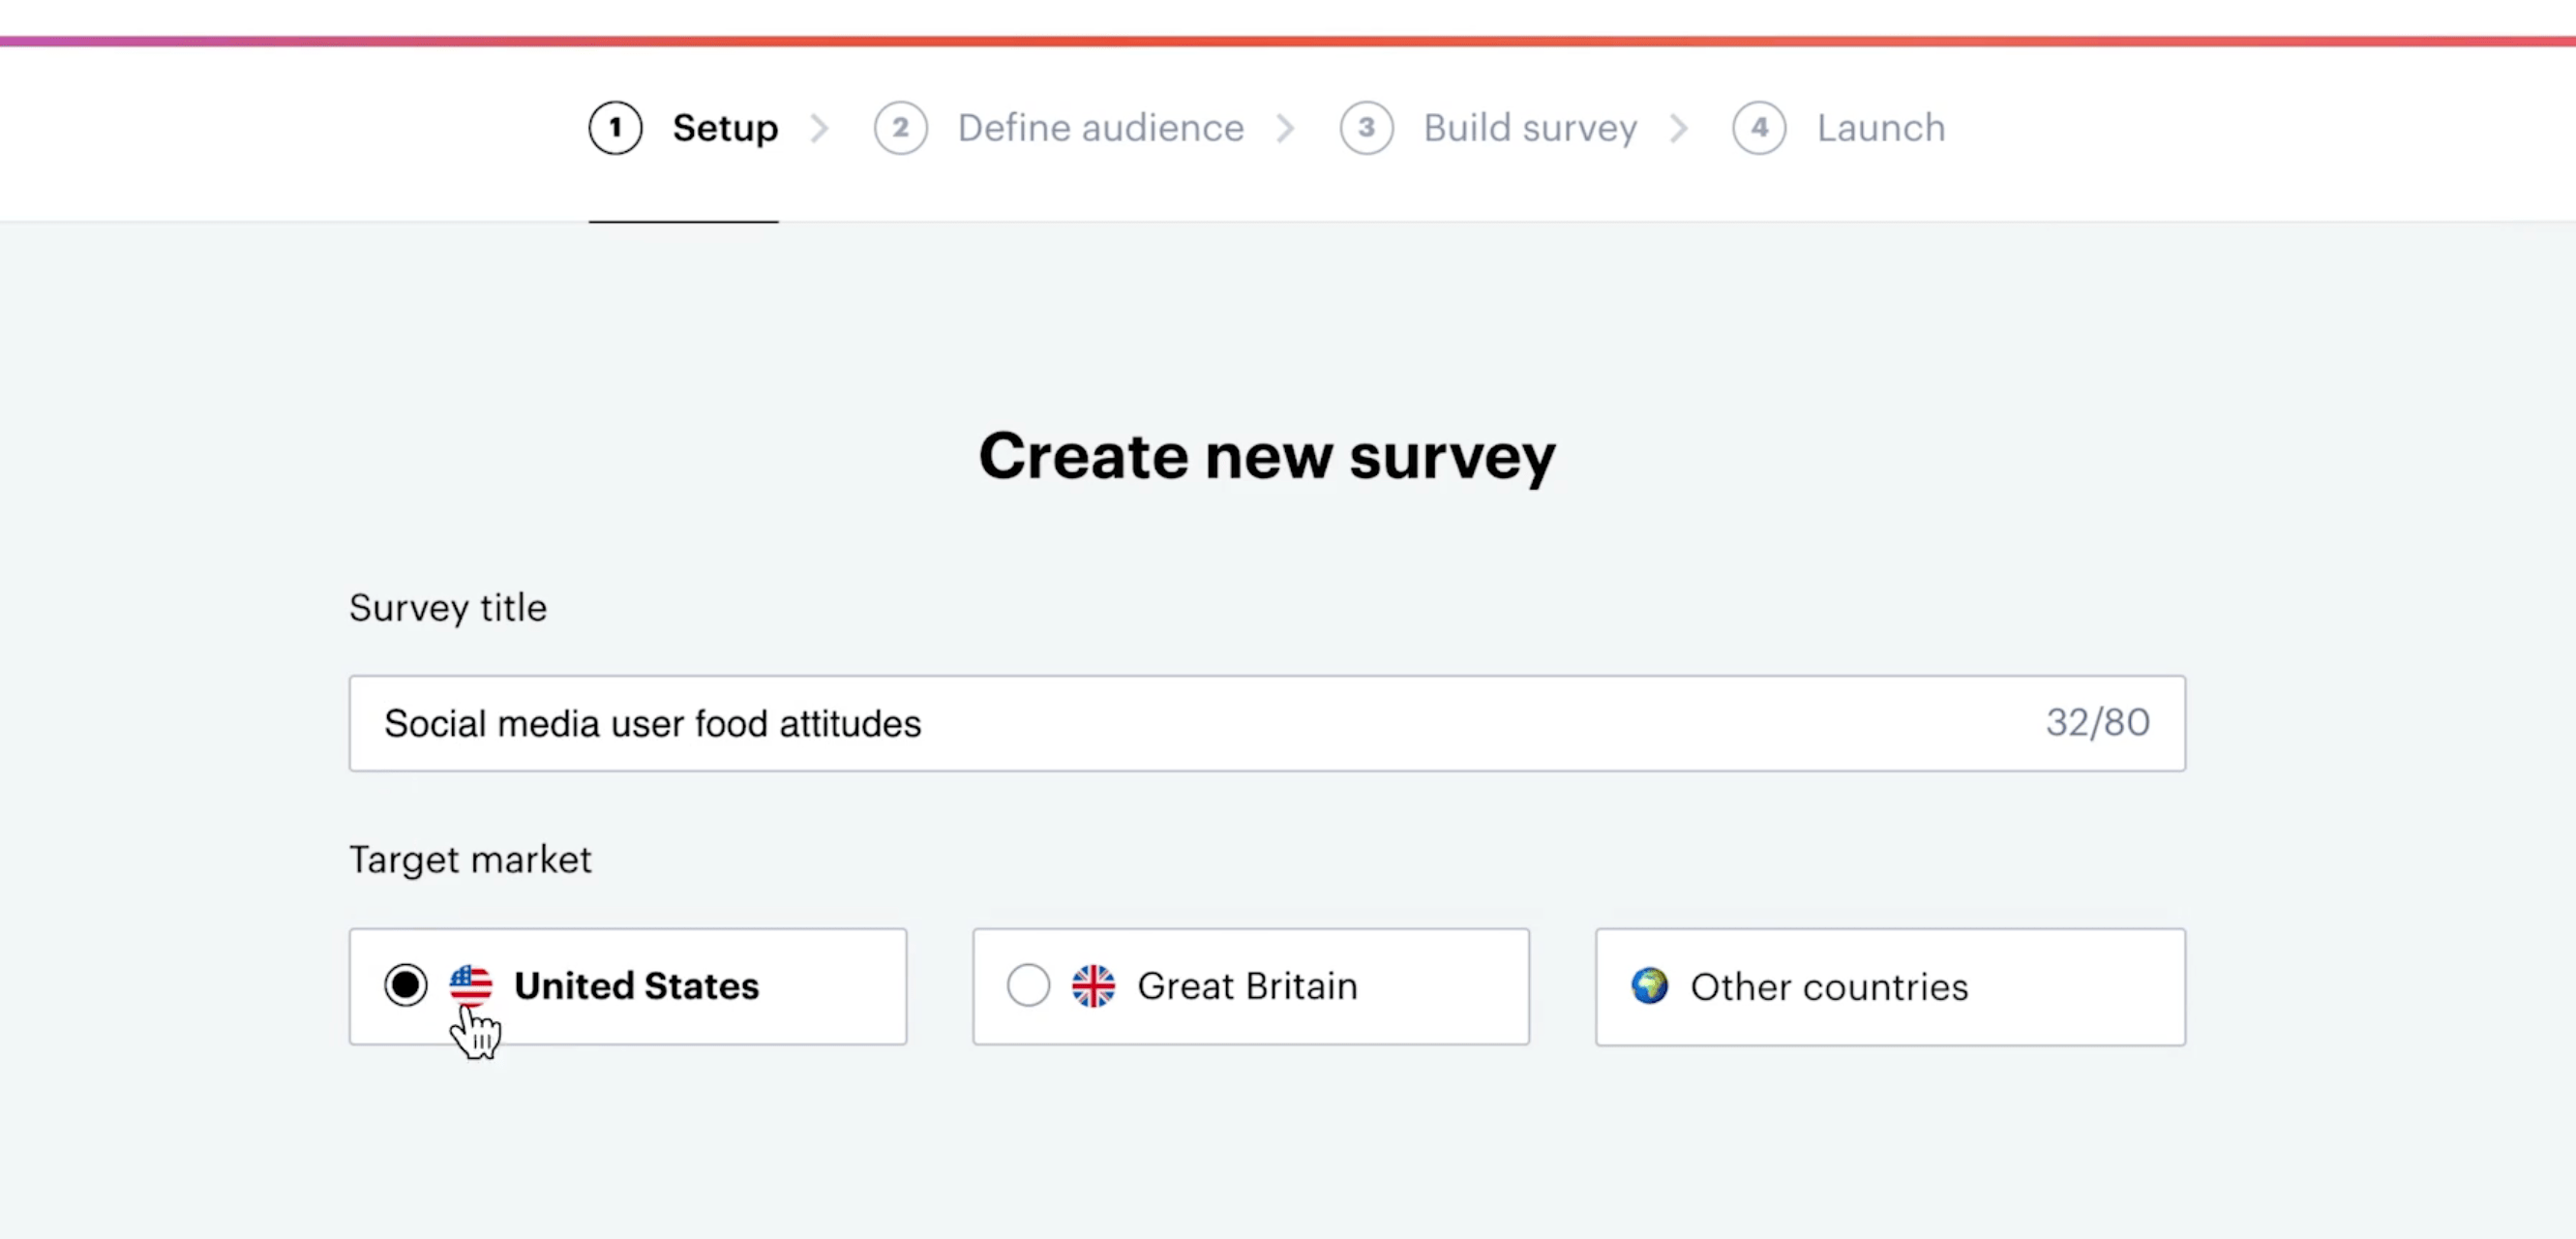Select the Setup step label
Image resolution: width=2576 pixels, height=1239 pixels.
725,127
